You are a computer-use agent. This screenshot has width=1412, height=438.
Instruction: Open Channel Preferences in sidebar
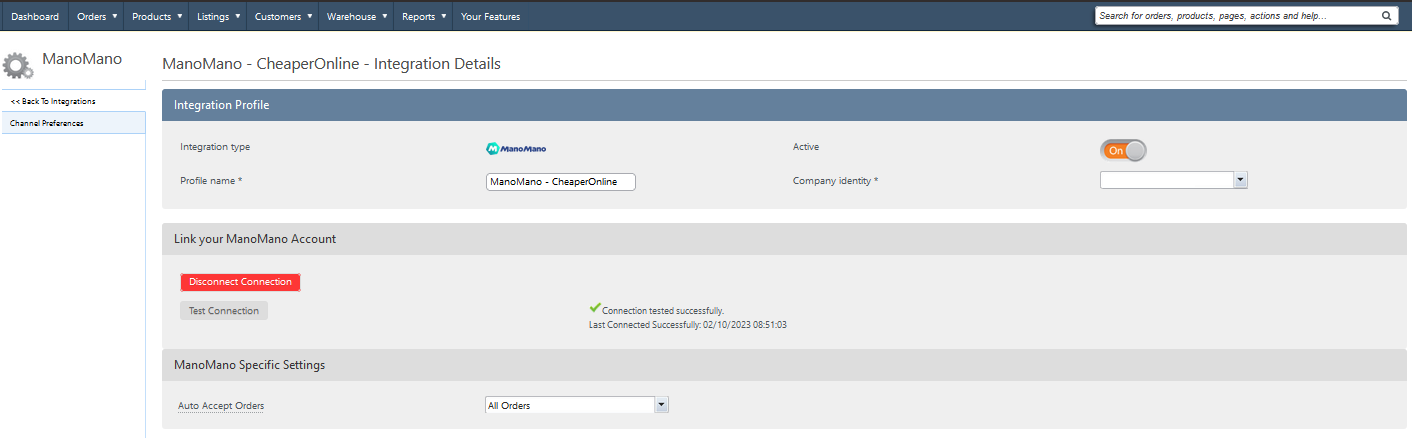(73, 123)
